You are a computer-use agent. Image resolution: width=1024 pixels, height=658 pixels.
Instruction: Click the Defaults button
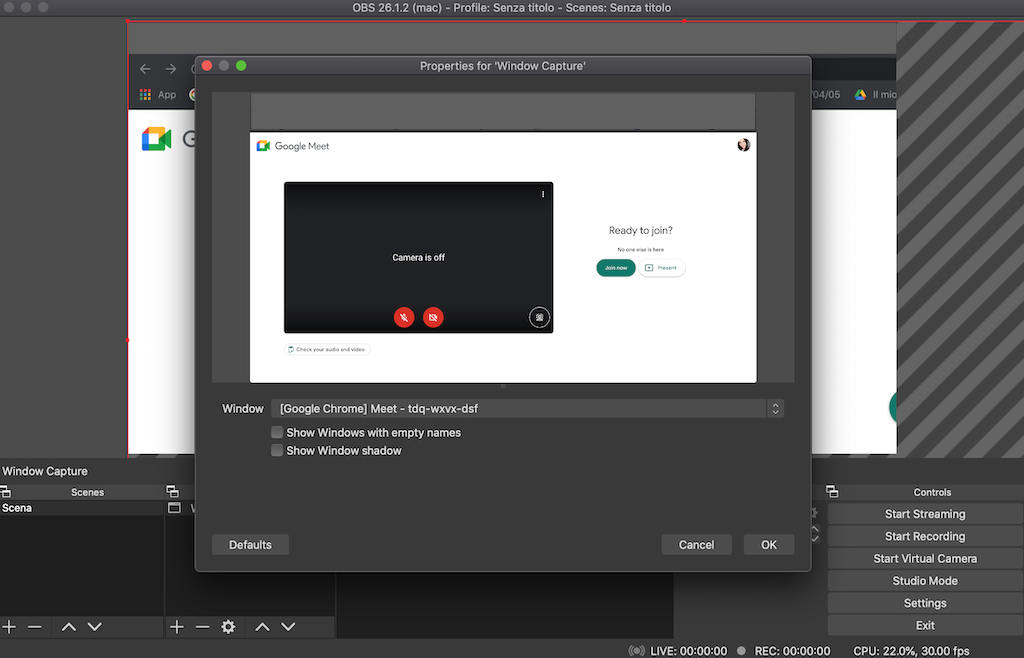pyautogui.click(x=250, y=544)
